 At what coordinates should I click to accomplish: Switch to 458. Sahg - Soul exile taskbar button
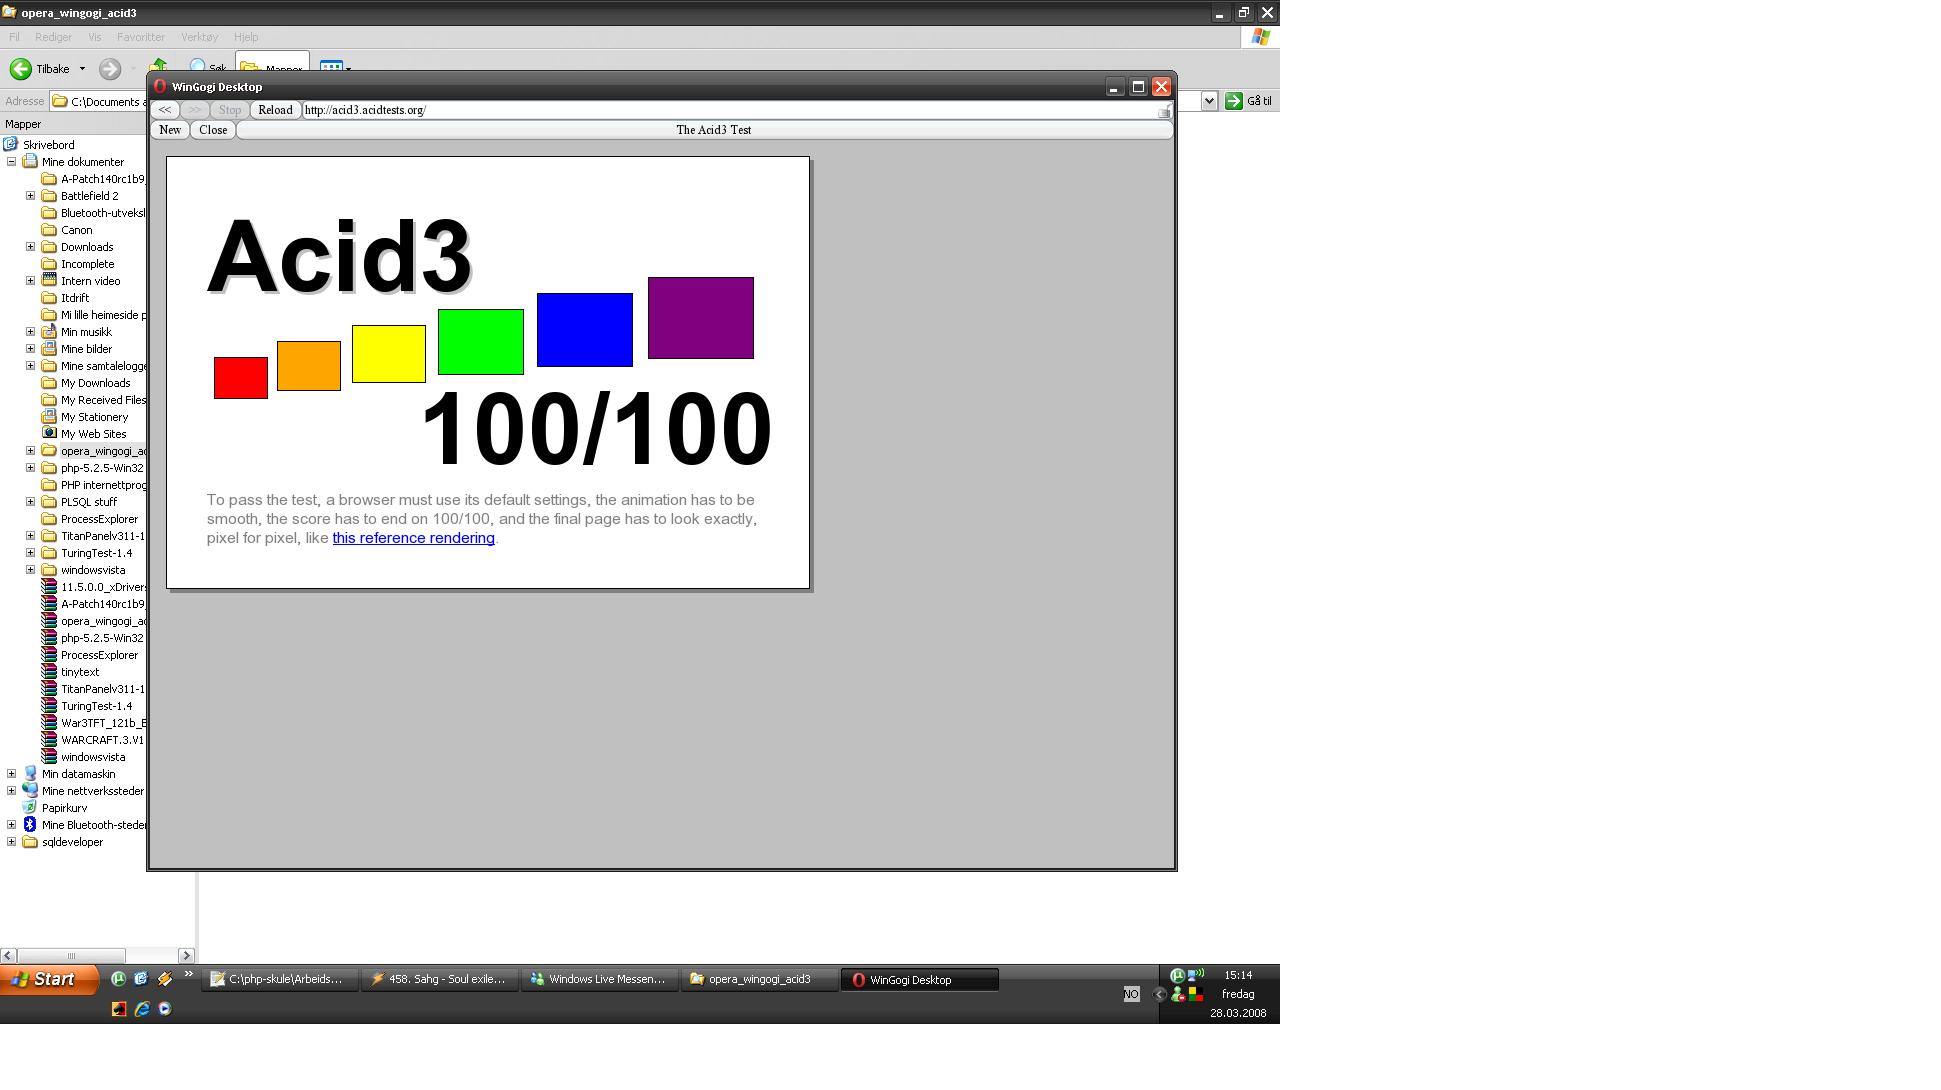point(440,980)
